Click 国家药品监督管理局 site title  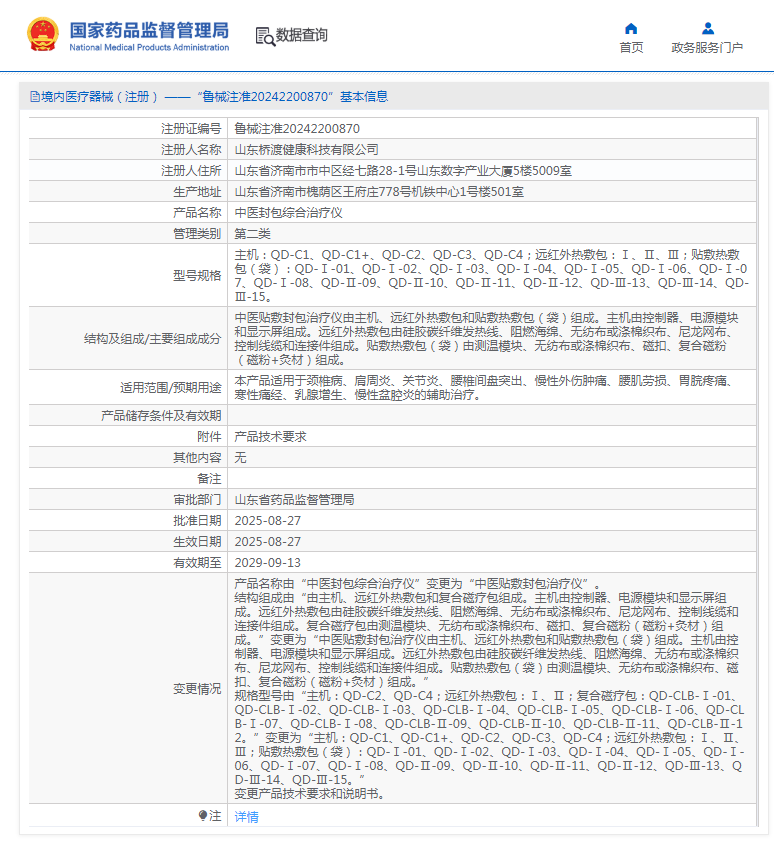149,30
